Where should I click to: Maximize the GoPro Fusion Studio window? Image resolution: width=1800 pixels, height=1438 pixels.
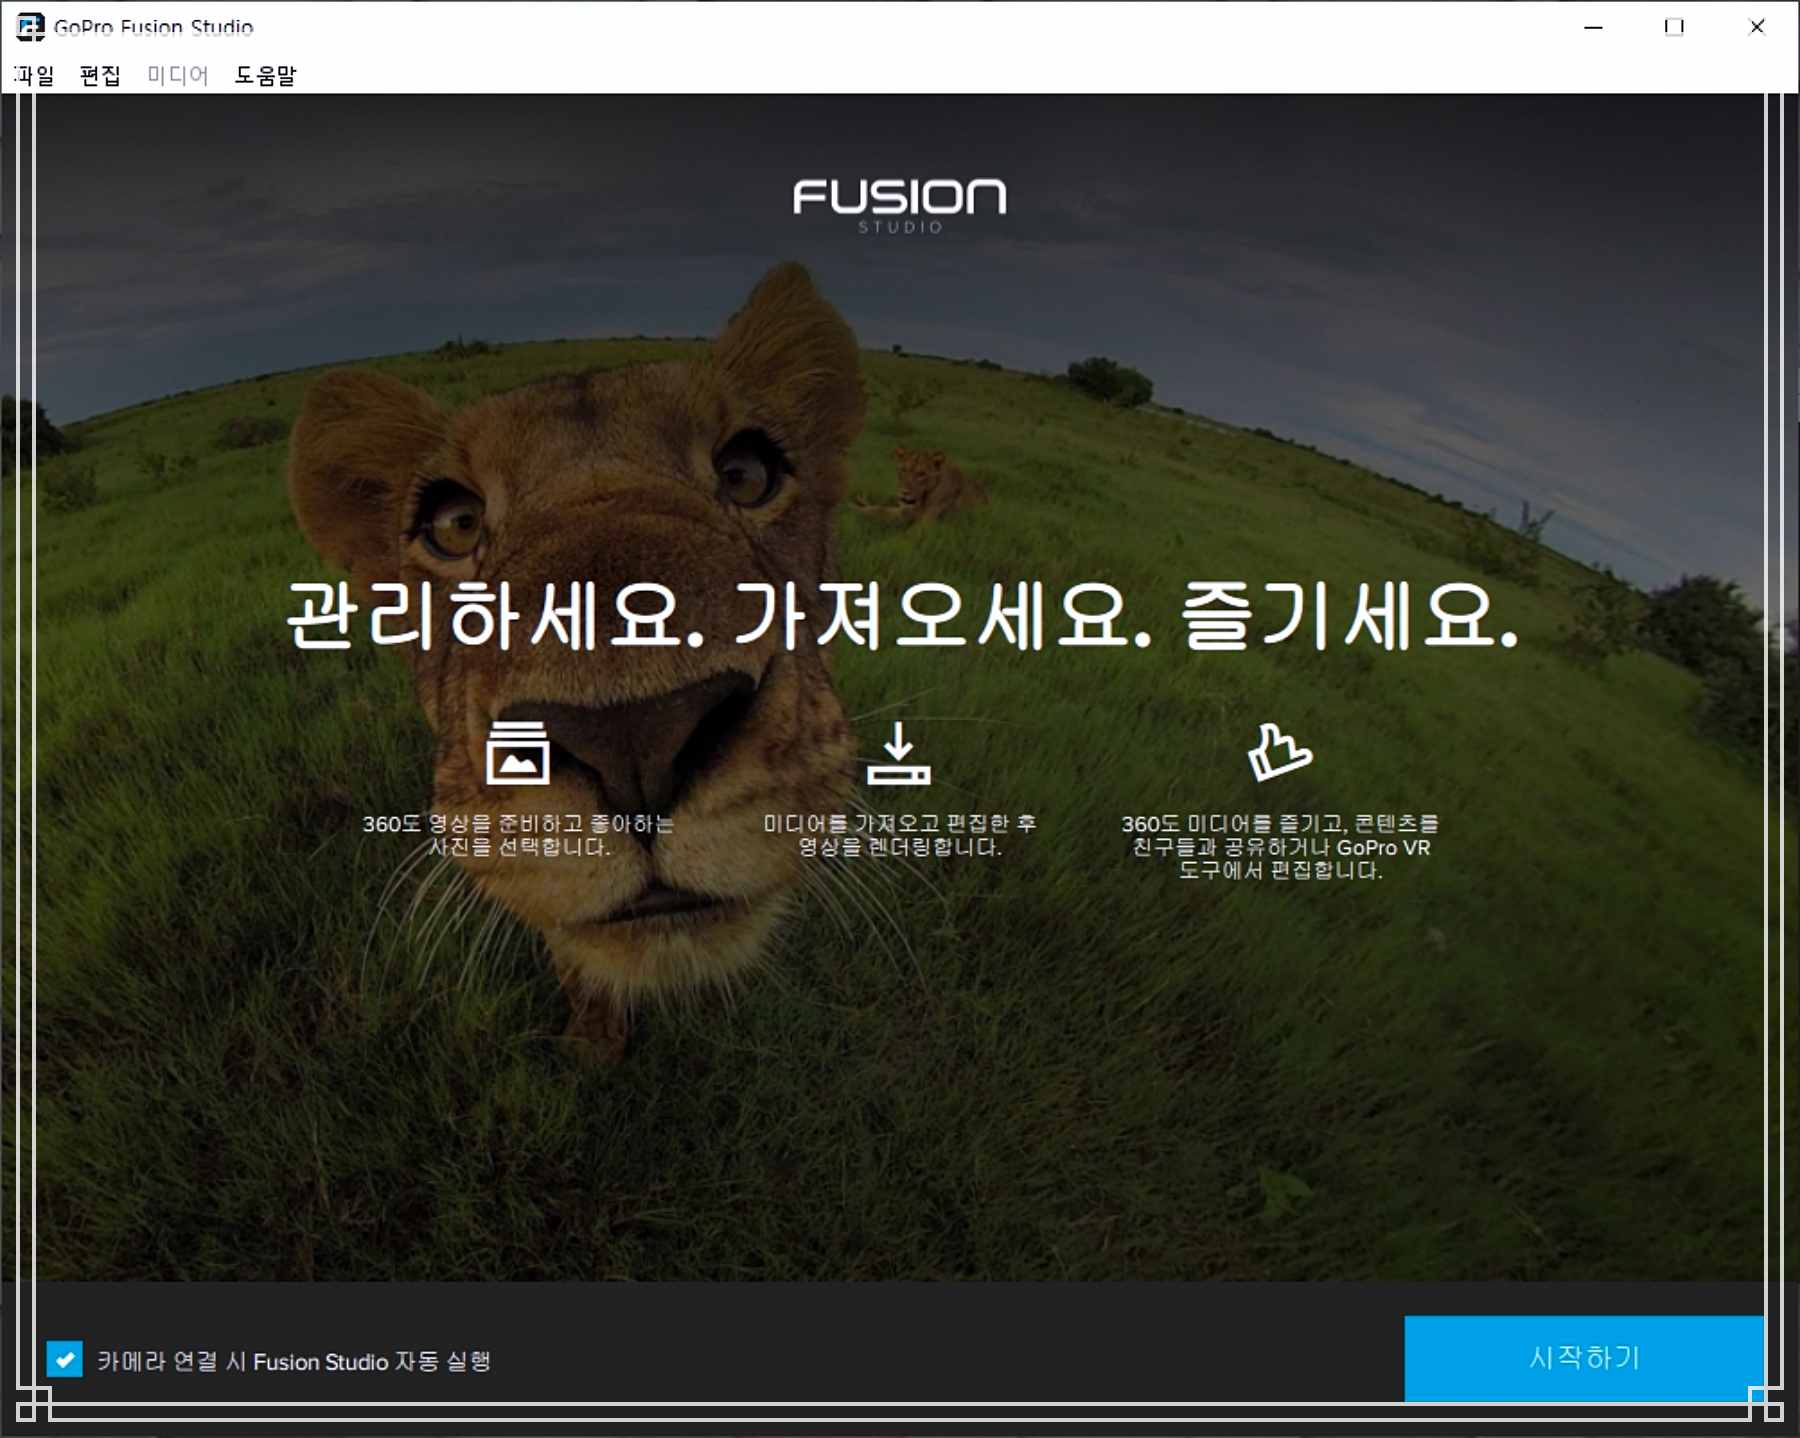(1674, 27)
